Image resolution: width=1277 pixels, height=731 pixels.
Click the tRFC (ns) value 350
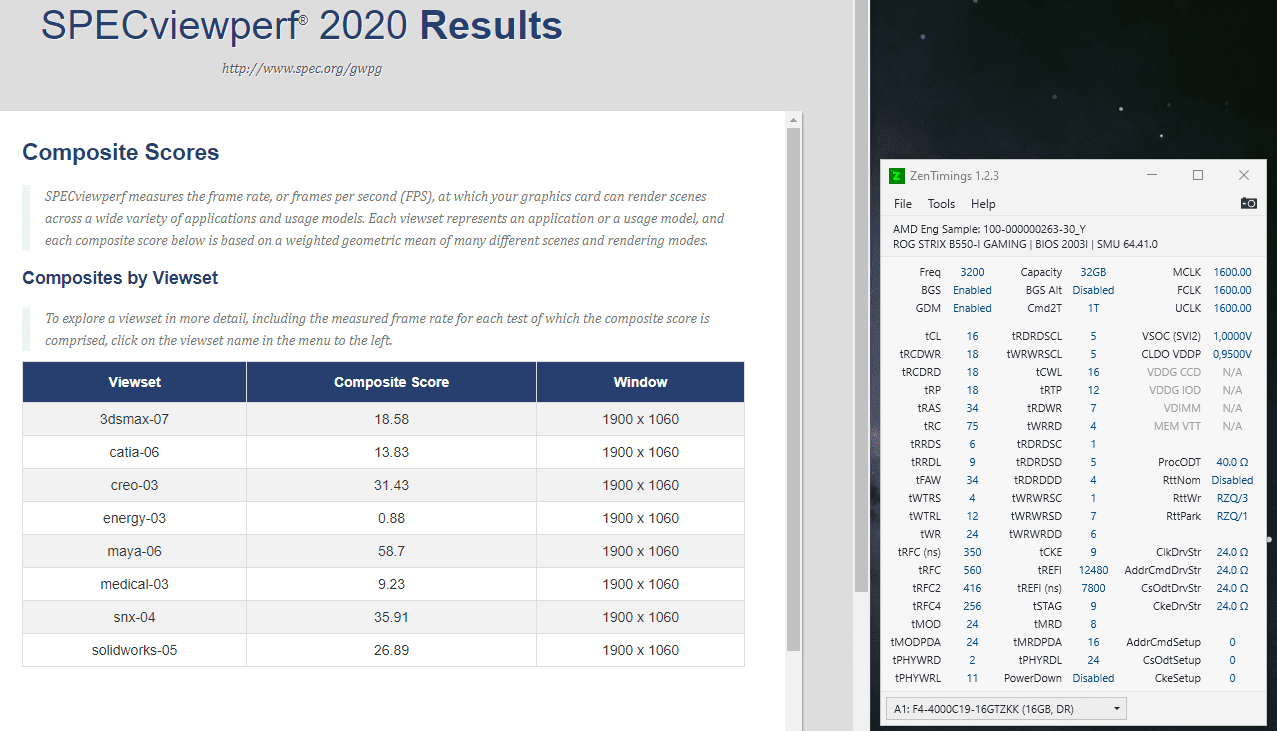click(x=972, y=552)
